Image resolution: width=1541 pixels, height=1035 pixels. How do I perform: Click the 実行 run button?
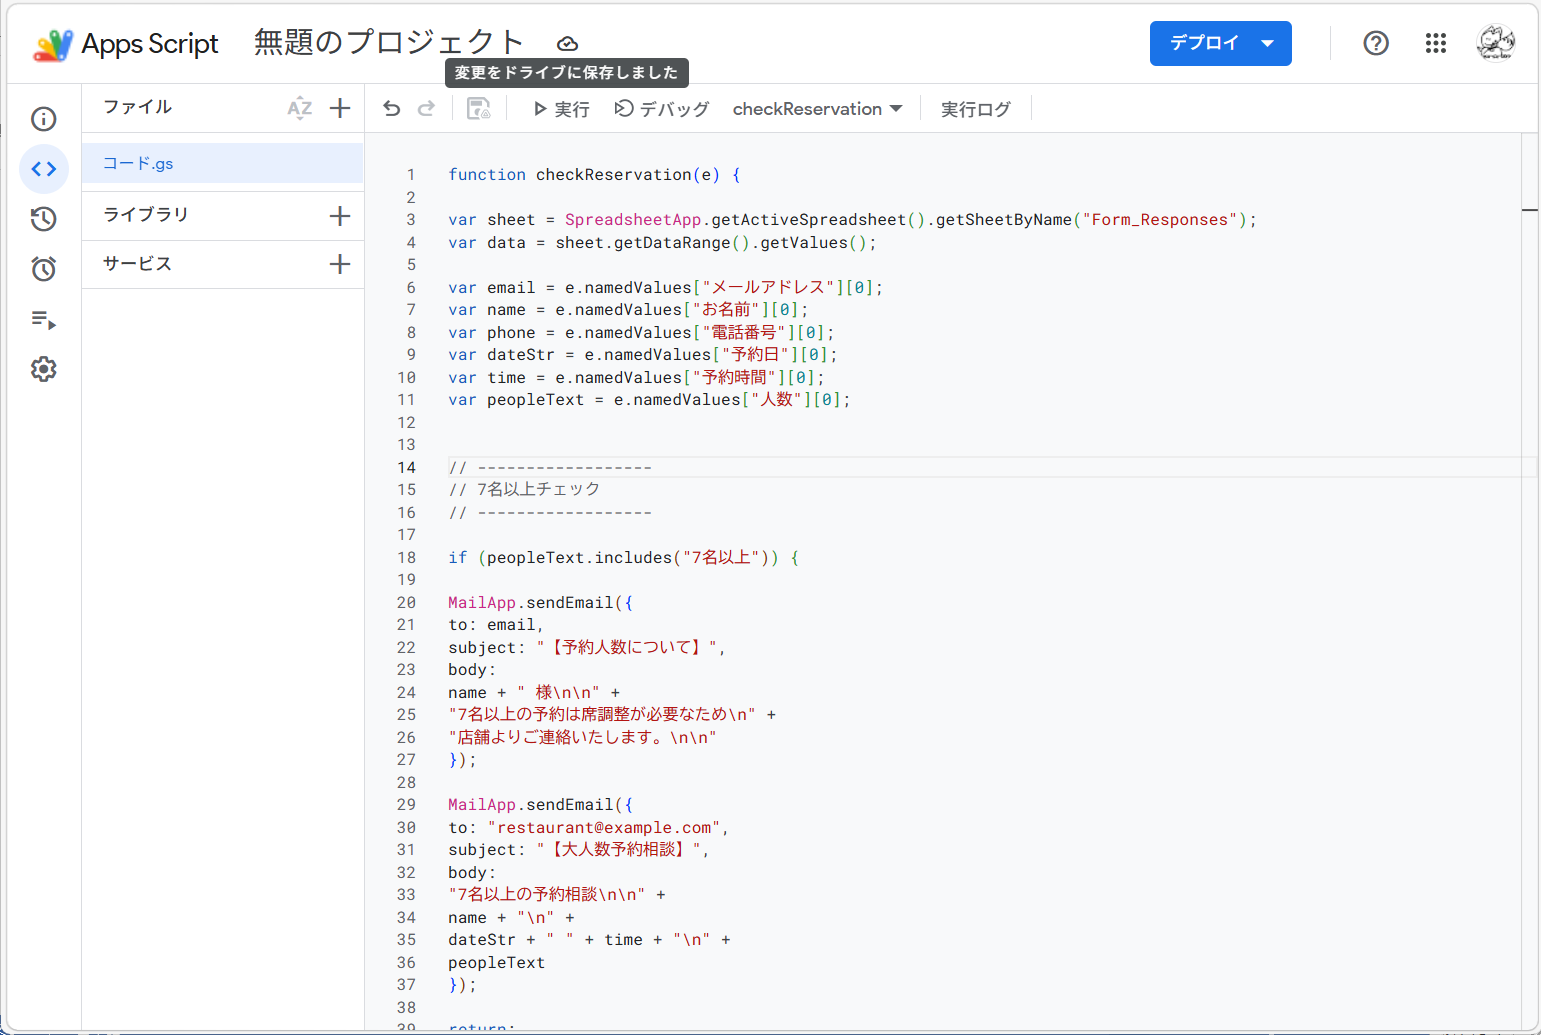pos(561,109)
